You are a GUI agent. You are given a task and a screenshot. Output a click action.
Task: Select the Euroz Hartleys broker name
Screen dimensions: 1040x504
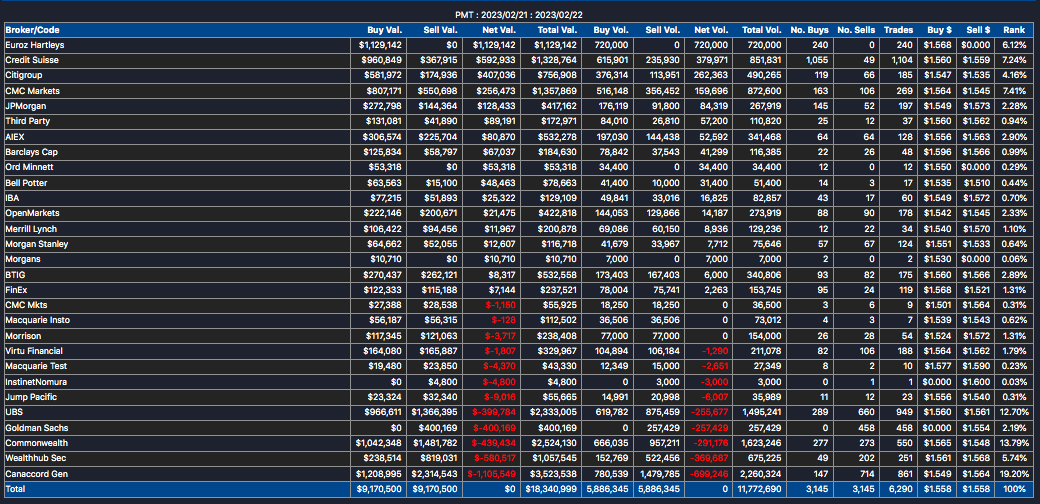click(x=34, y=44)
